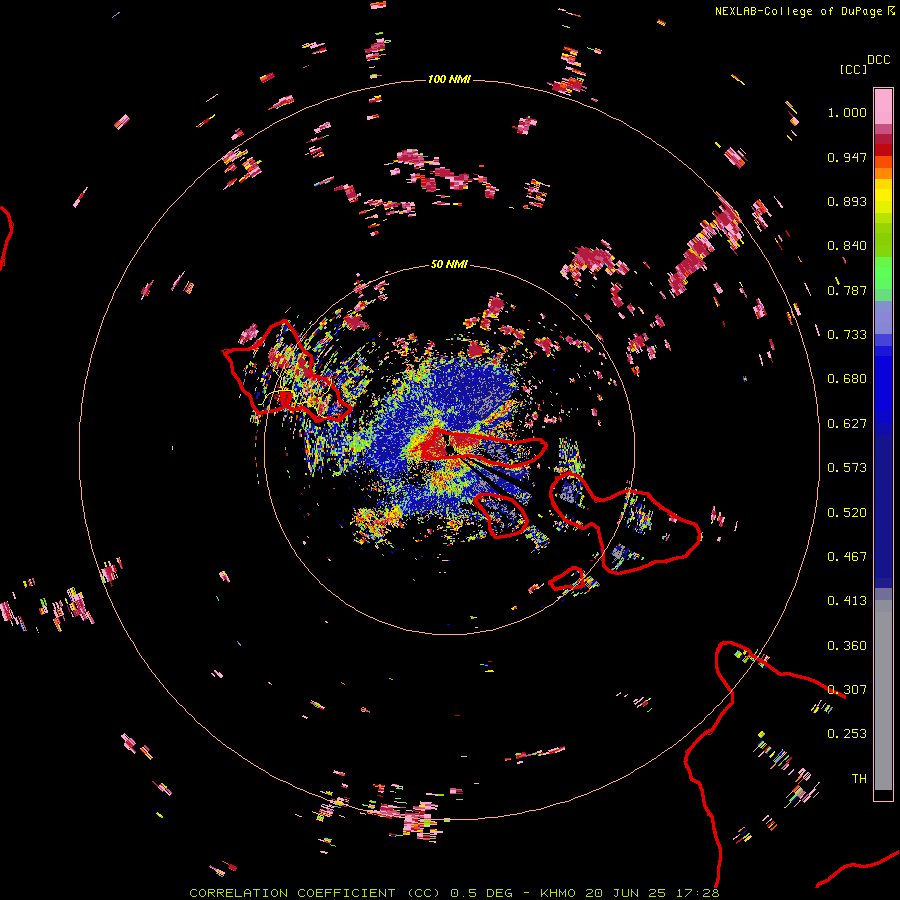Viewport: 900px width, 900px height.
Task: Click the DCC label above the color scale
Action: (x=878, y=60)
